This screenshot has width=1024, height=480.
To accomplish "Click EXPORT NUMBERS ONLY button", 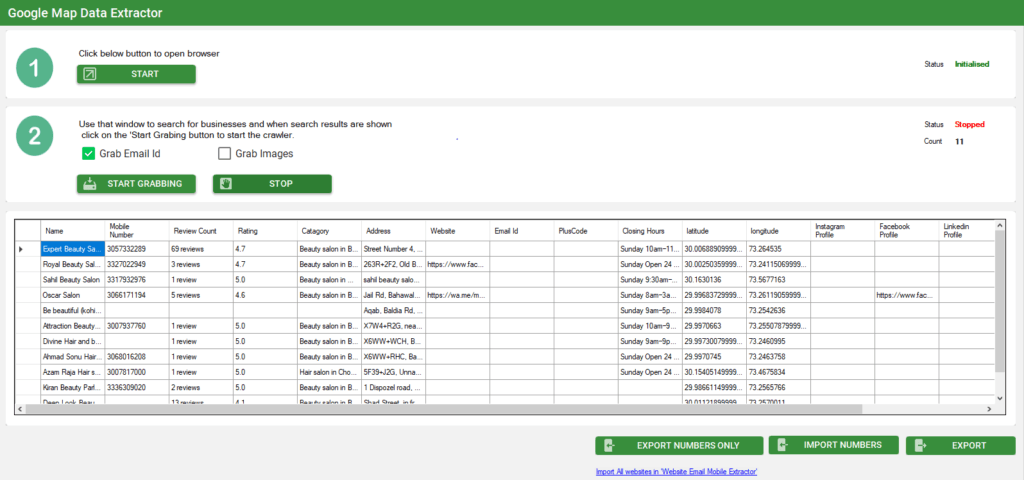I will (x=679, y=445).
